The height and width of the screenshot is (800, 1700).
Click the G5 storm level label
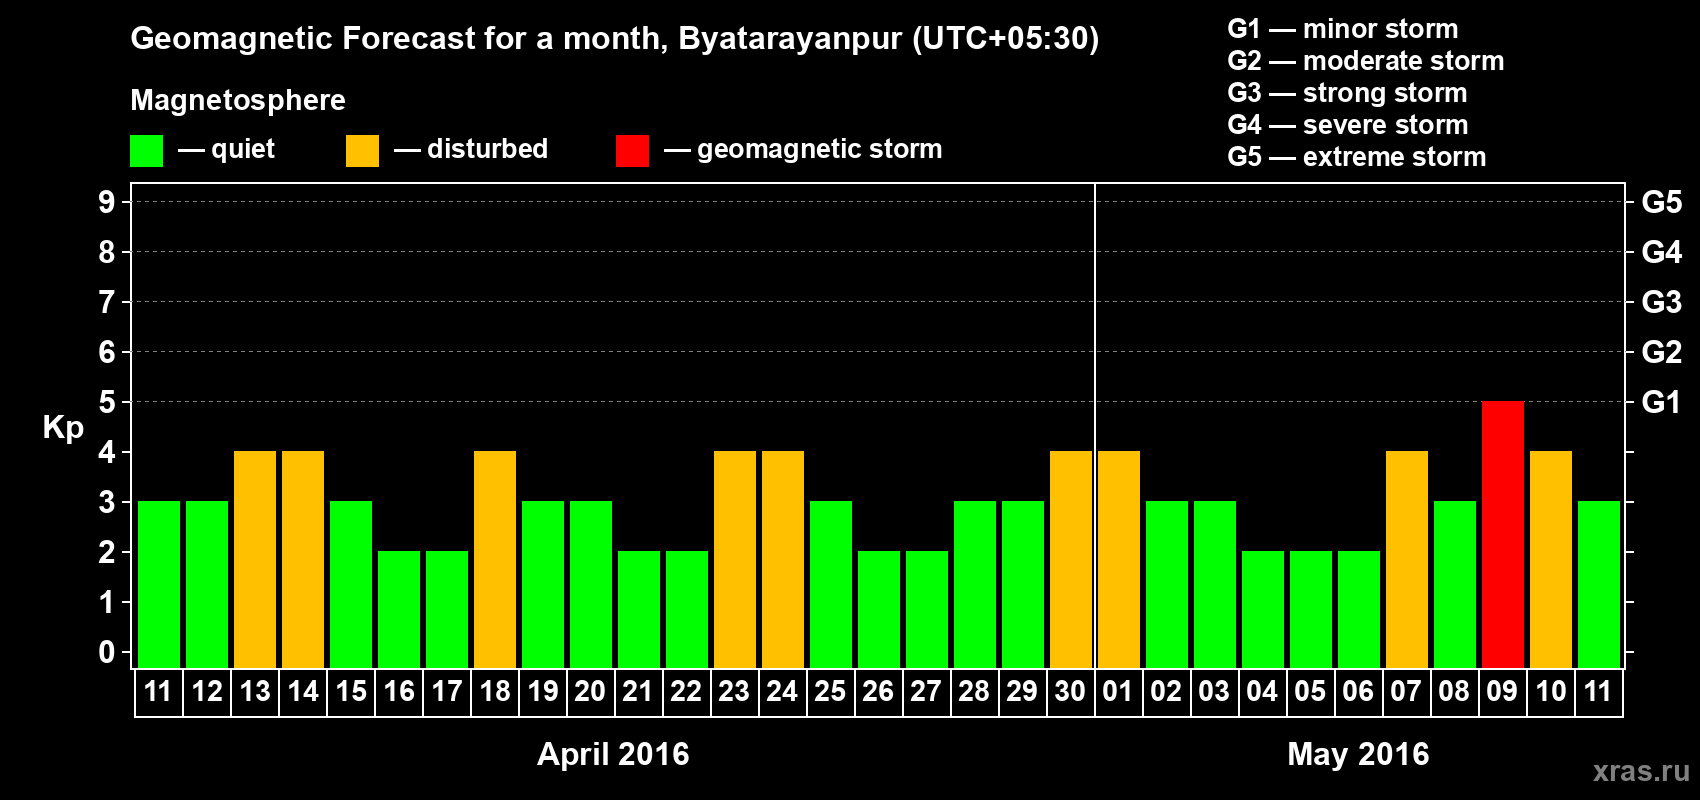pyautogui.click(x=1661, y=202)
